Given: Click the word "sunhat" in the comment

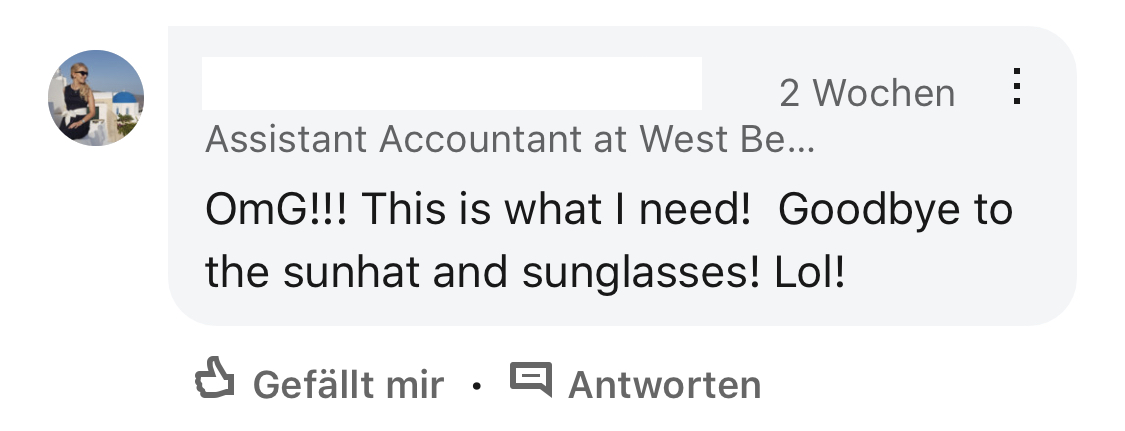Looking at the screenshot, I should coord(340,272).
